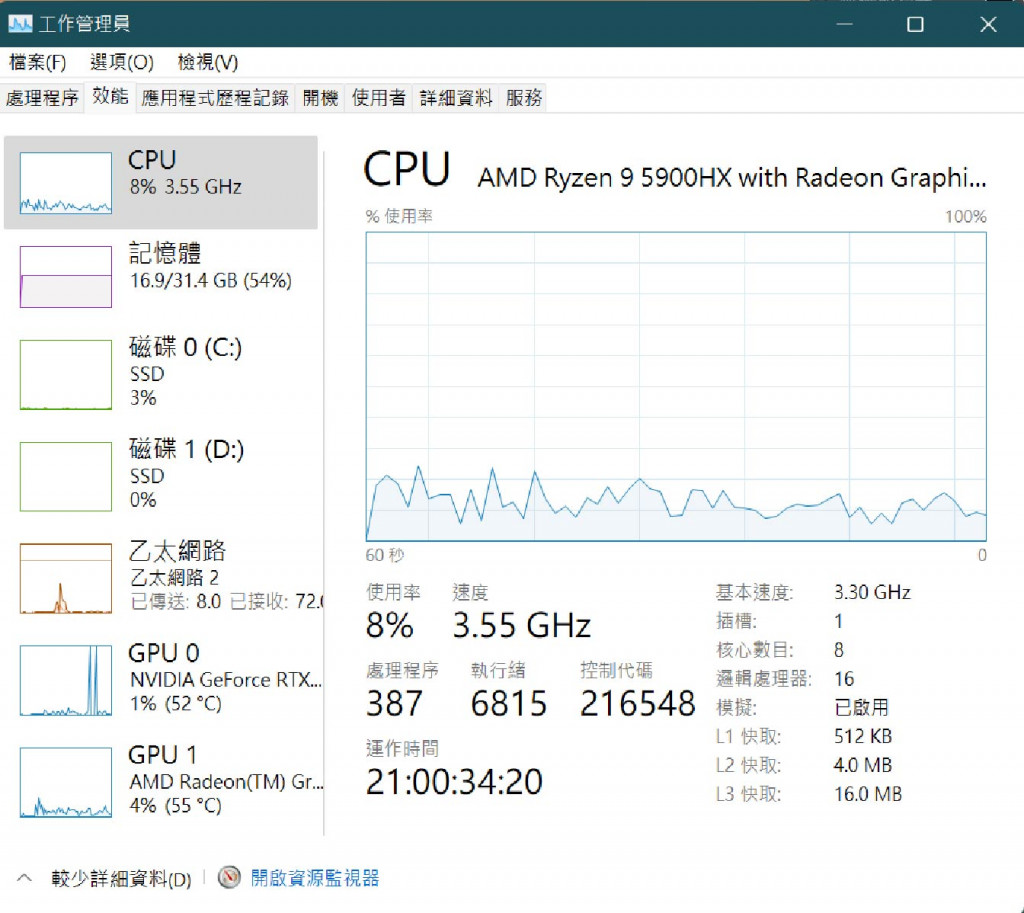1024x913 pixels.
Task: Switch to the 使用者 tab
Action: click(x=378, y=98)
